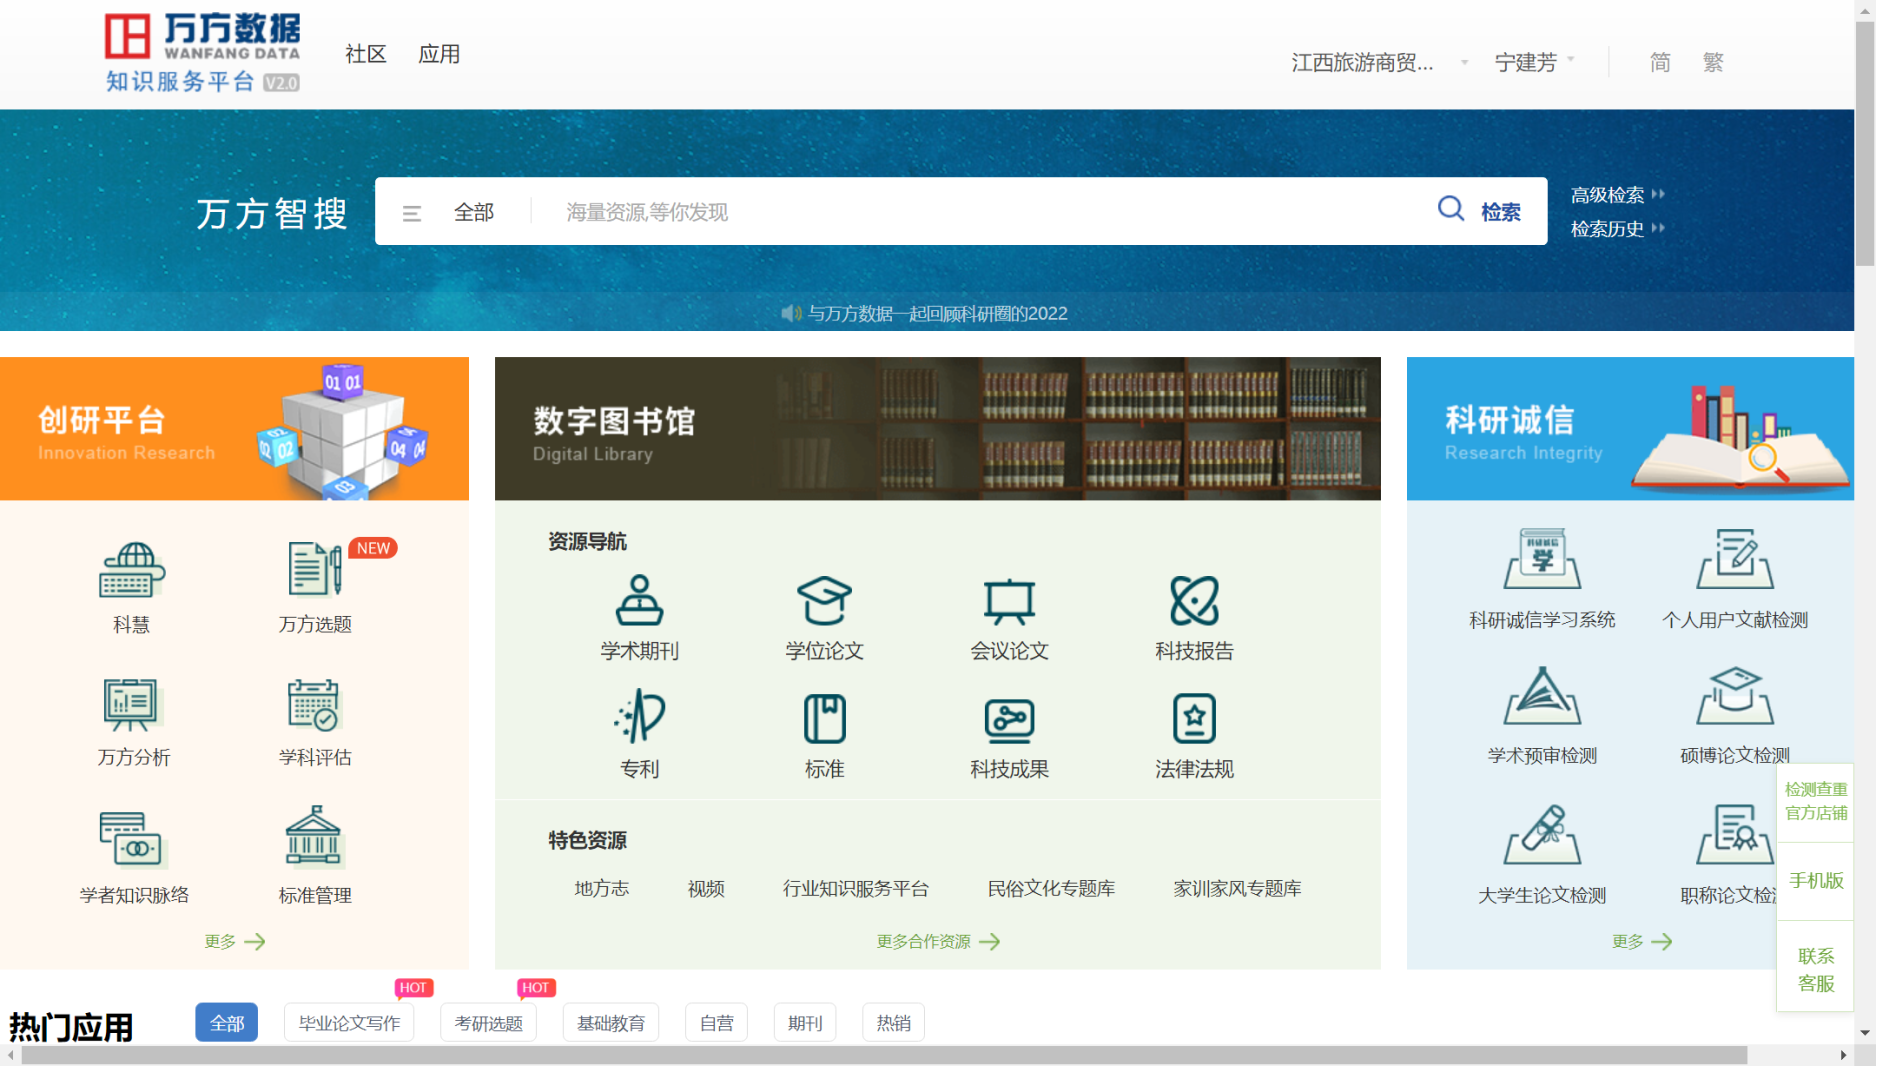Open the 学者知识脉络 icon

click(132, 839)
